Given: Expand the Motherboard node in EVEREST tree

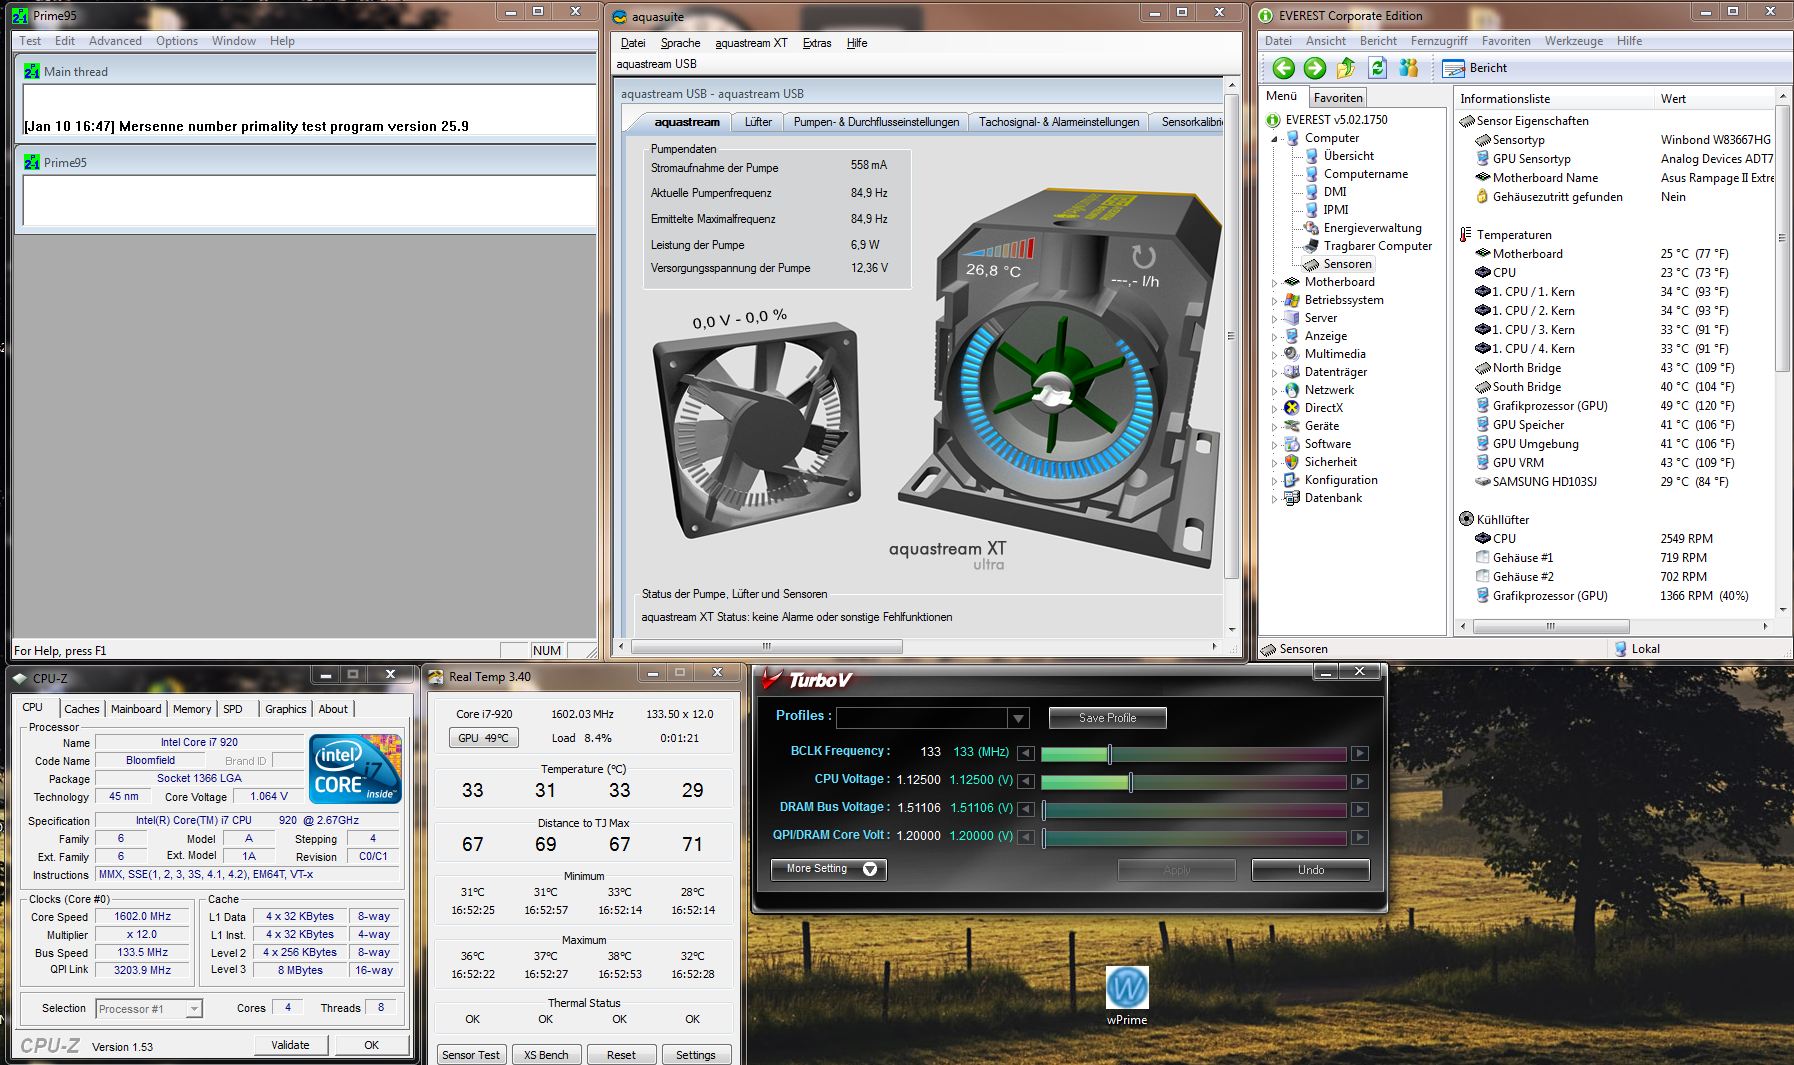Looking at the screenshot, I should (1275, 283).
